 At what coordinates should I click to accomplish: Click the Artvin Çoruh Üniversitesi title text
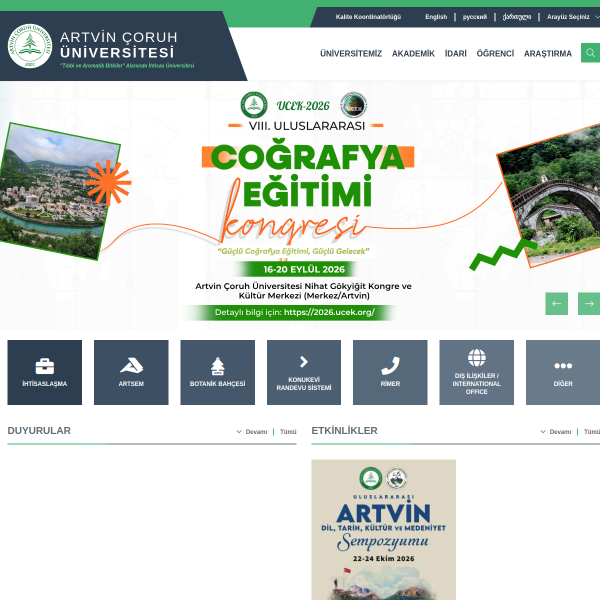[x=119, y=45]
